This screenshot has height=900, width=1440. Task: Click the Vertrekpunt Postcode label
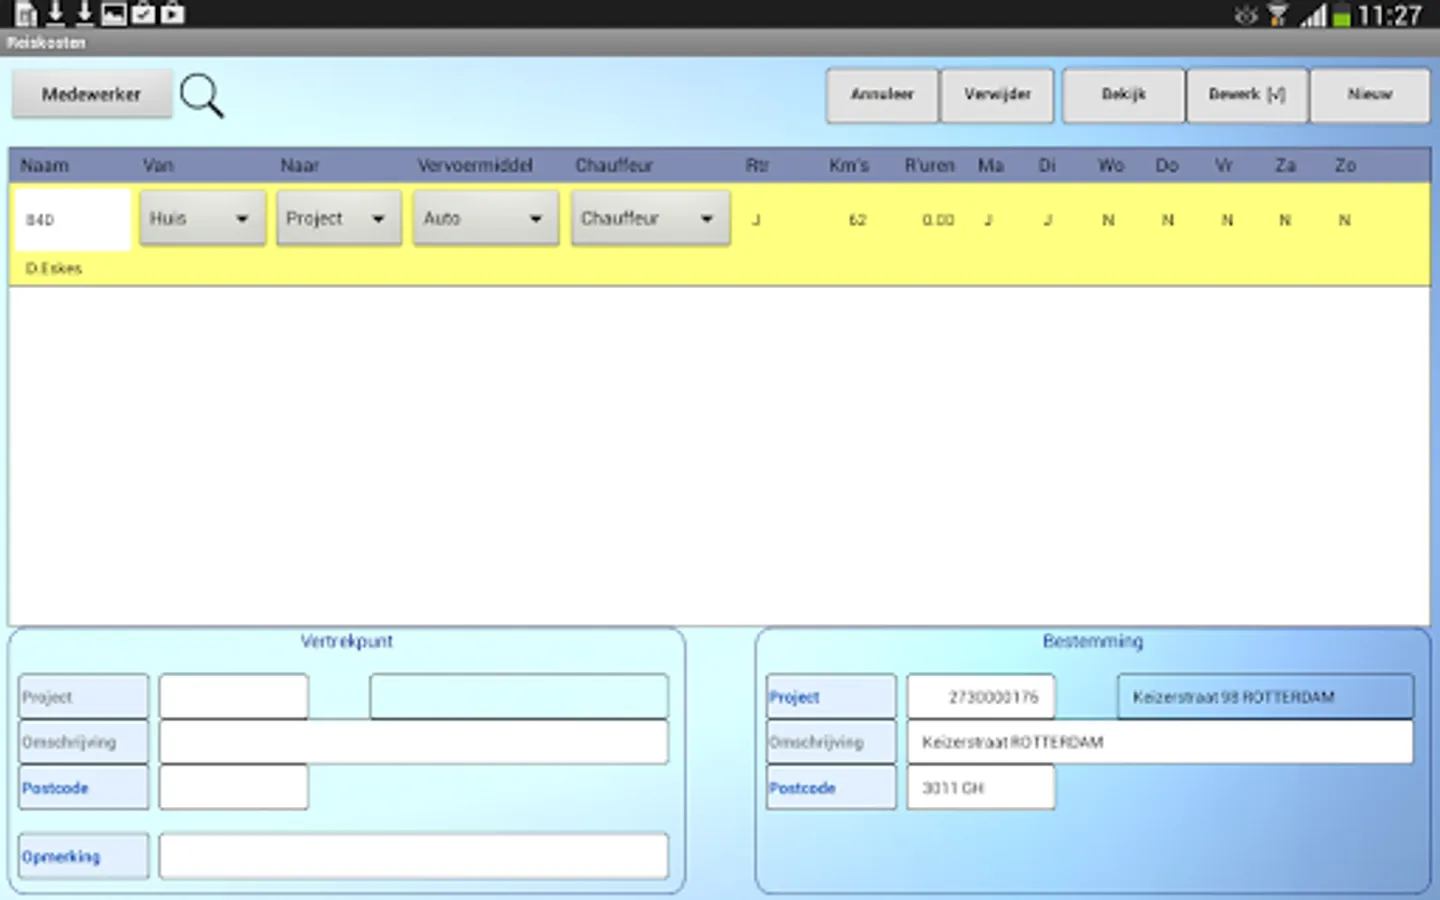click(x=83, y=788)
